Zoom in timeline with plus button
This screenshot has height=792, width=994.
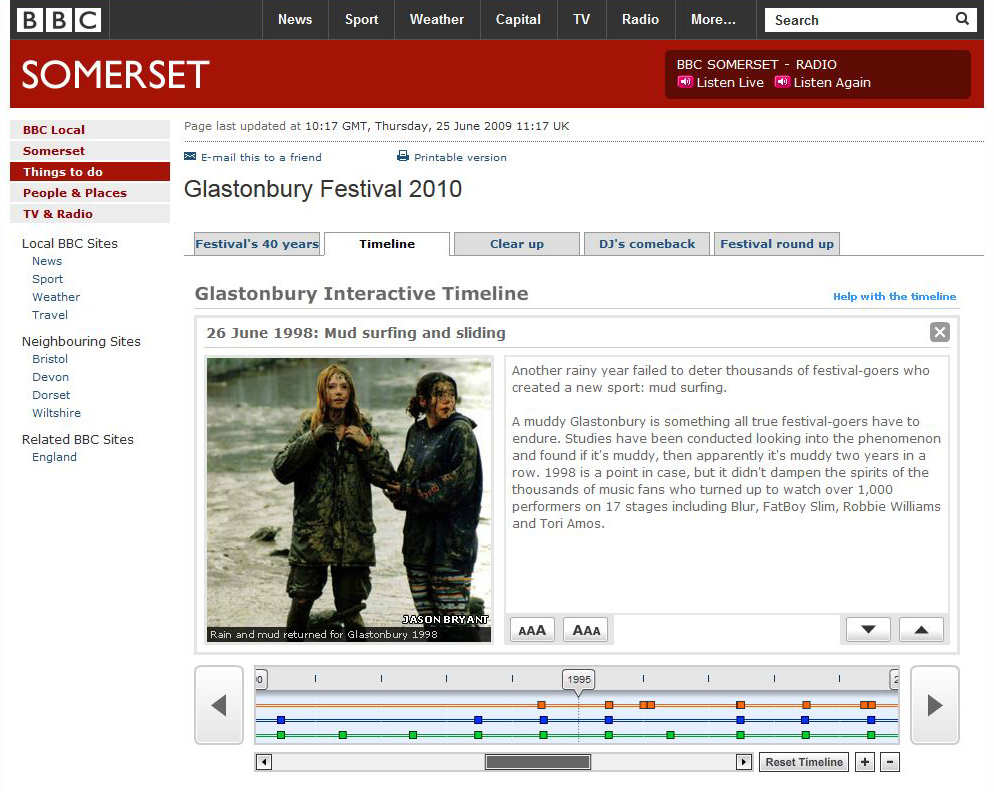pos(865,762)
